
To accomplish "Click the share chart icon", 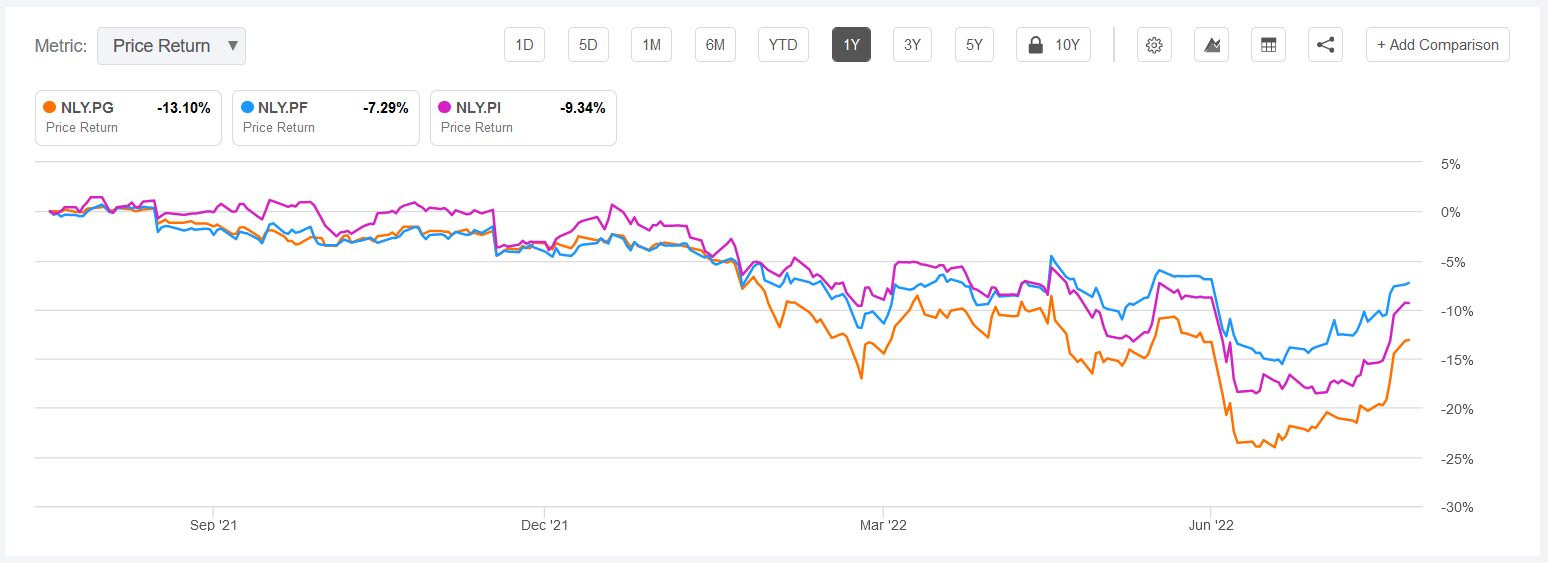I will (1325, 45).
